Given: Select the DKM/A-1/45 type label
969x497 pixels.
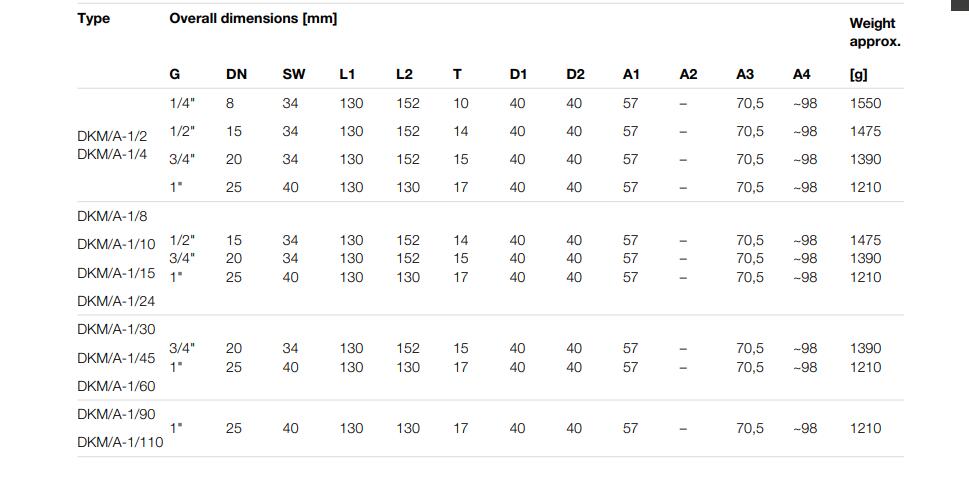Looking at the screenshot, I should pyautogui.click(x=116, y=358).
